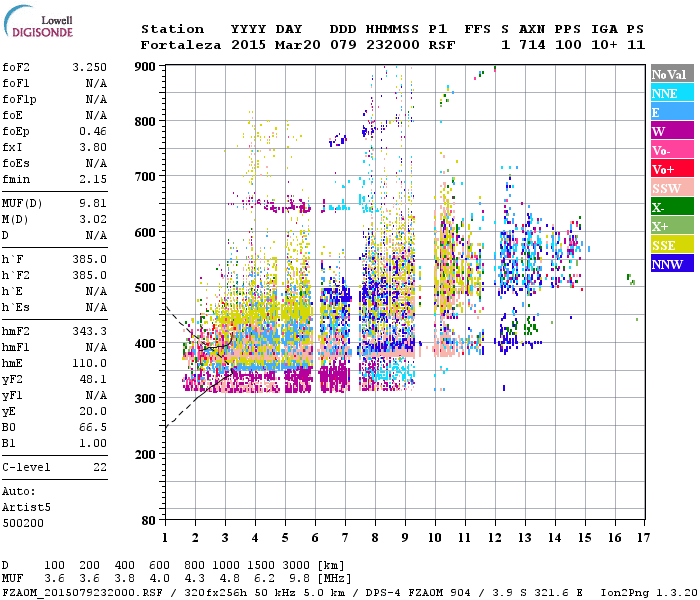Click the 17 MHz x-axis label
The image size is (700, 600).
pyautogui.click(x=643, y=538)
